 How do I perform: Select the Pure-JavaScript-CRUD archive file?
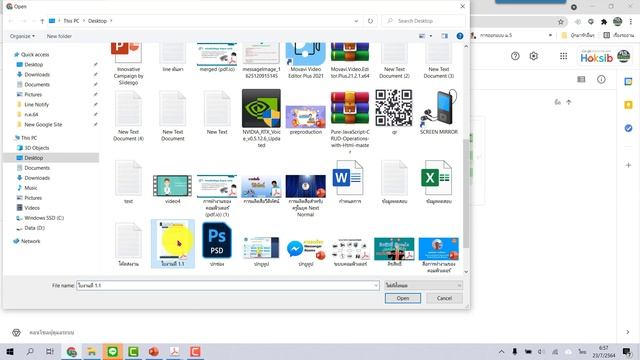350,108
